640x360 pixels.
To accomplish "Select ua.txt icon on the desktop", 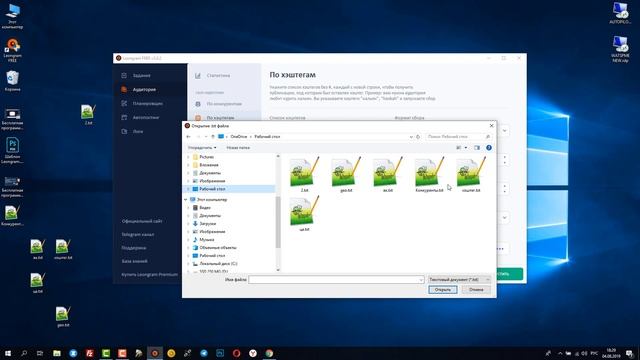I will point(37,283).
